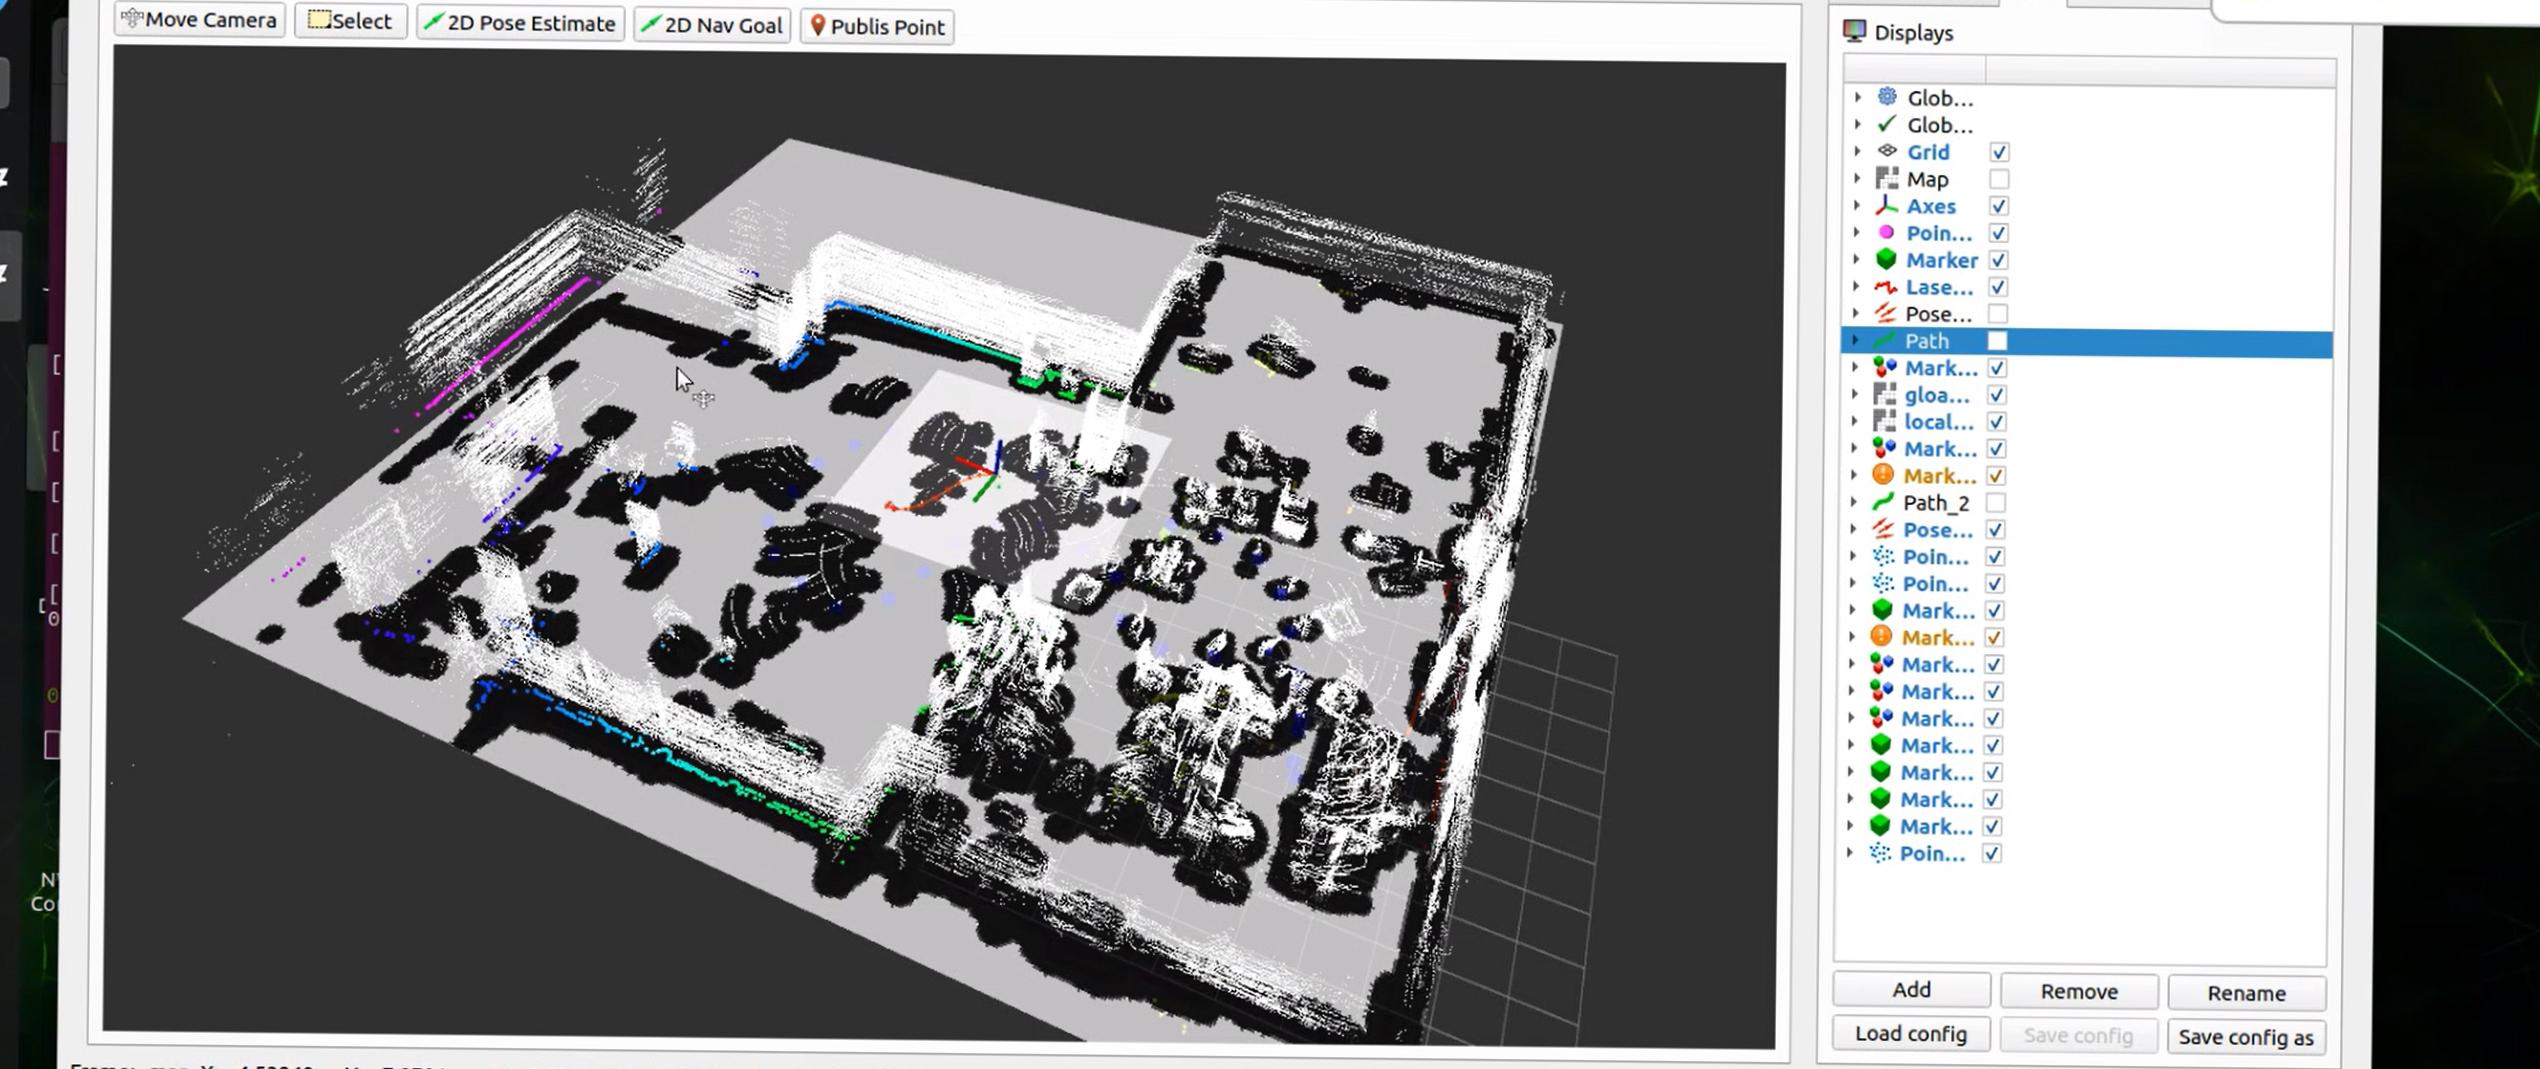Image resolution: width=2540 pixels, height=1069 pixels.
Task: Expand the Marker display entry
Action: pyautogui.click(x=1857, y=260)
